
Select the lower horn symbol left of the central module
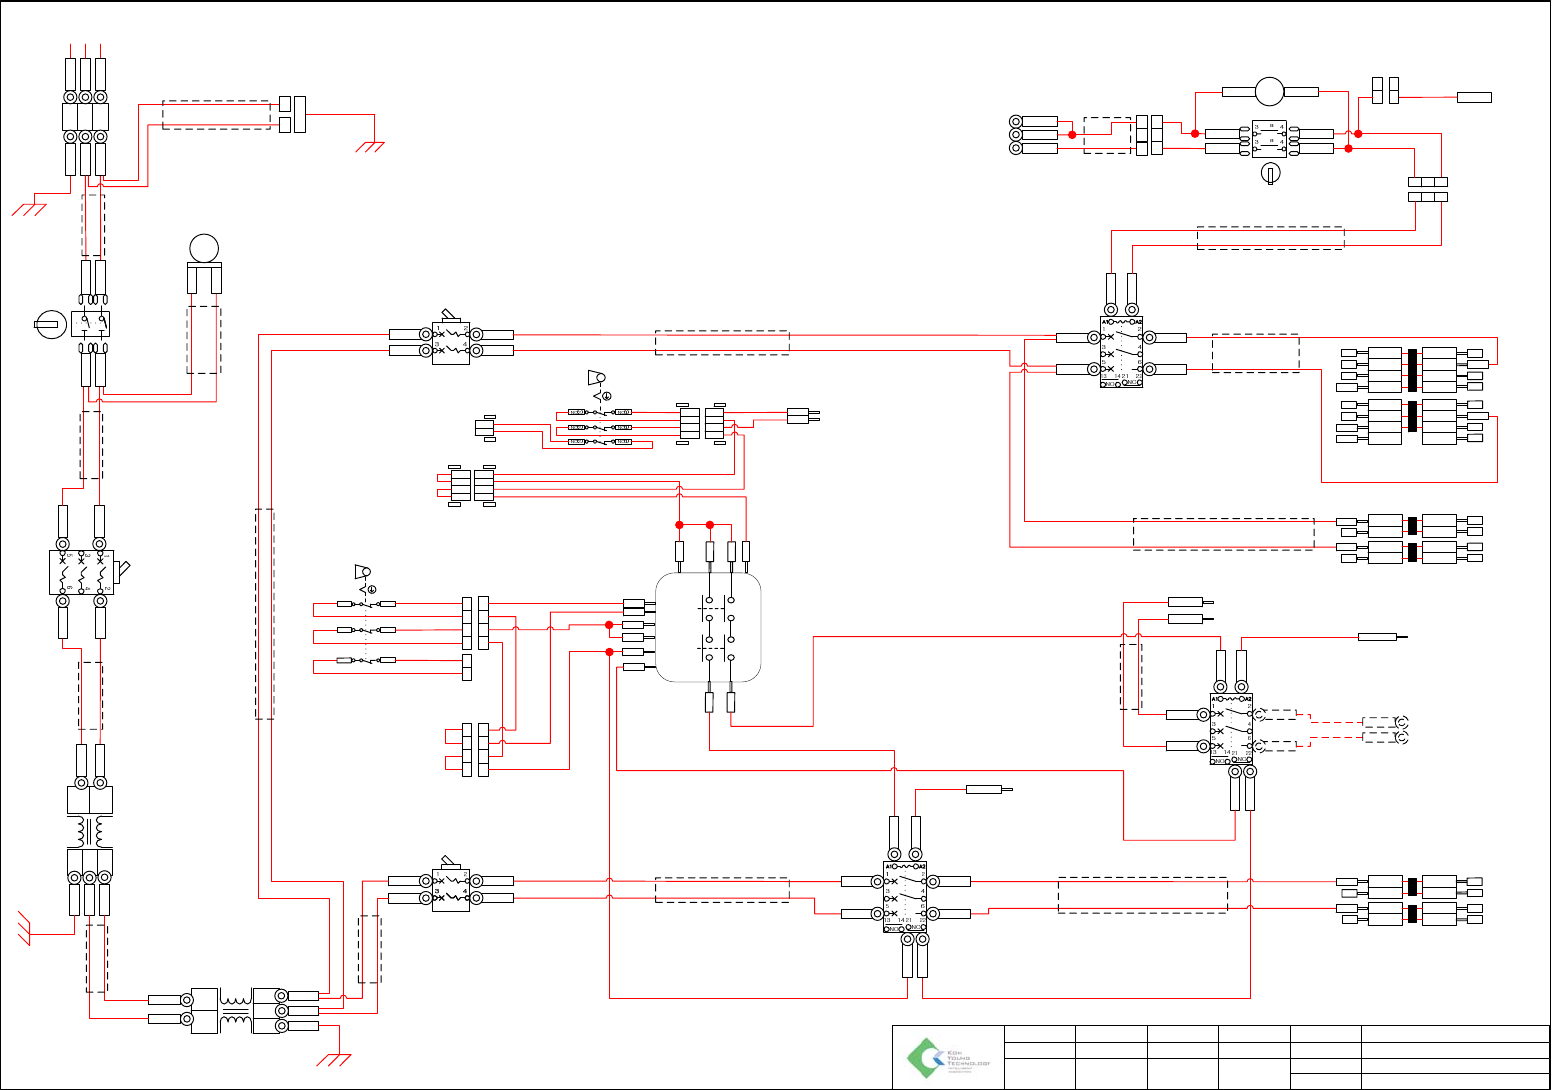pyautogui.click(x=364, y=572)
